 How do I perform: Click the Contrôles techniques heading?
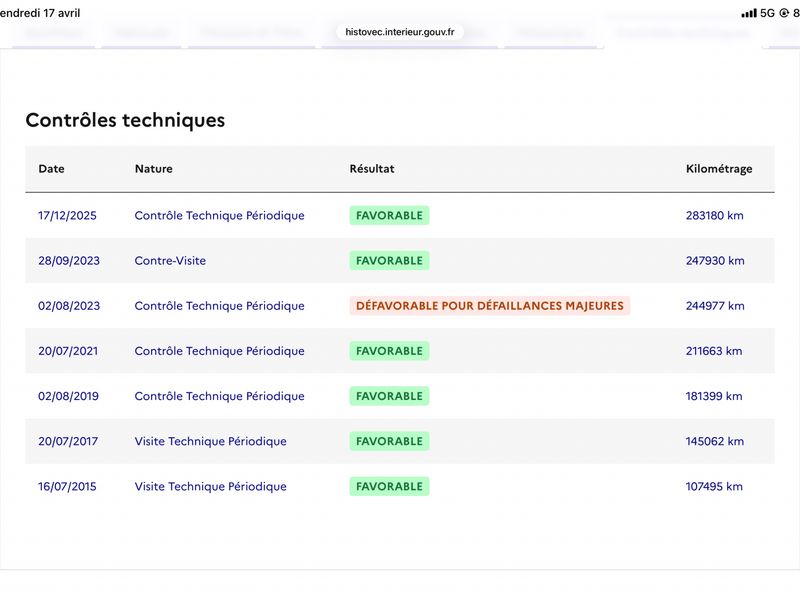coord(125,120)
